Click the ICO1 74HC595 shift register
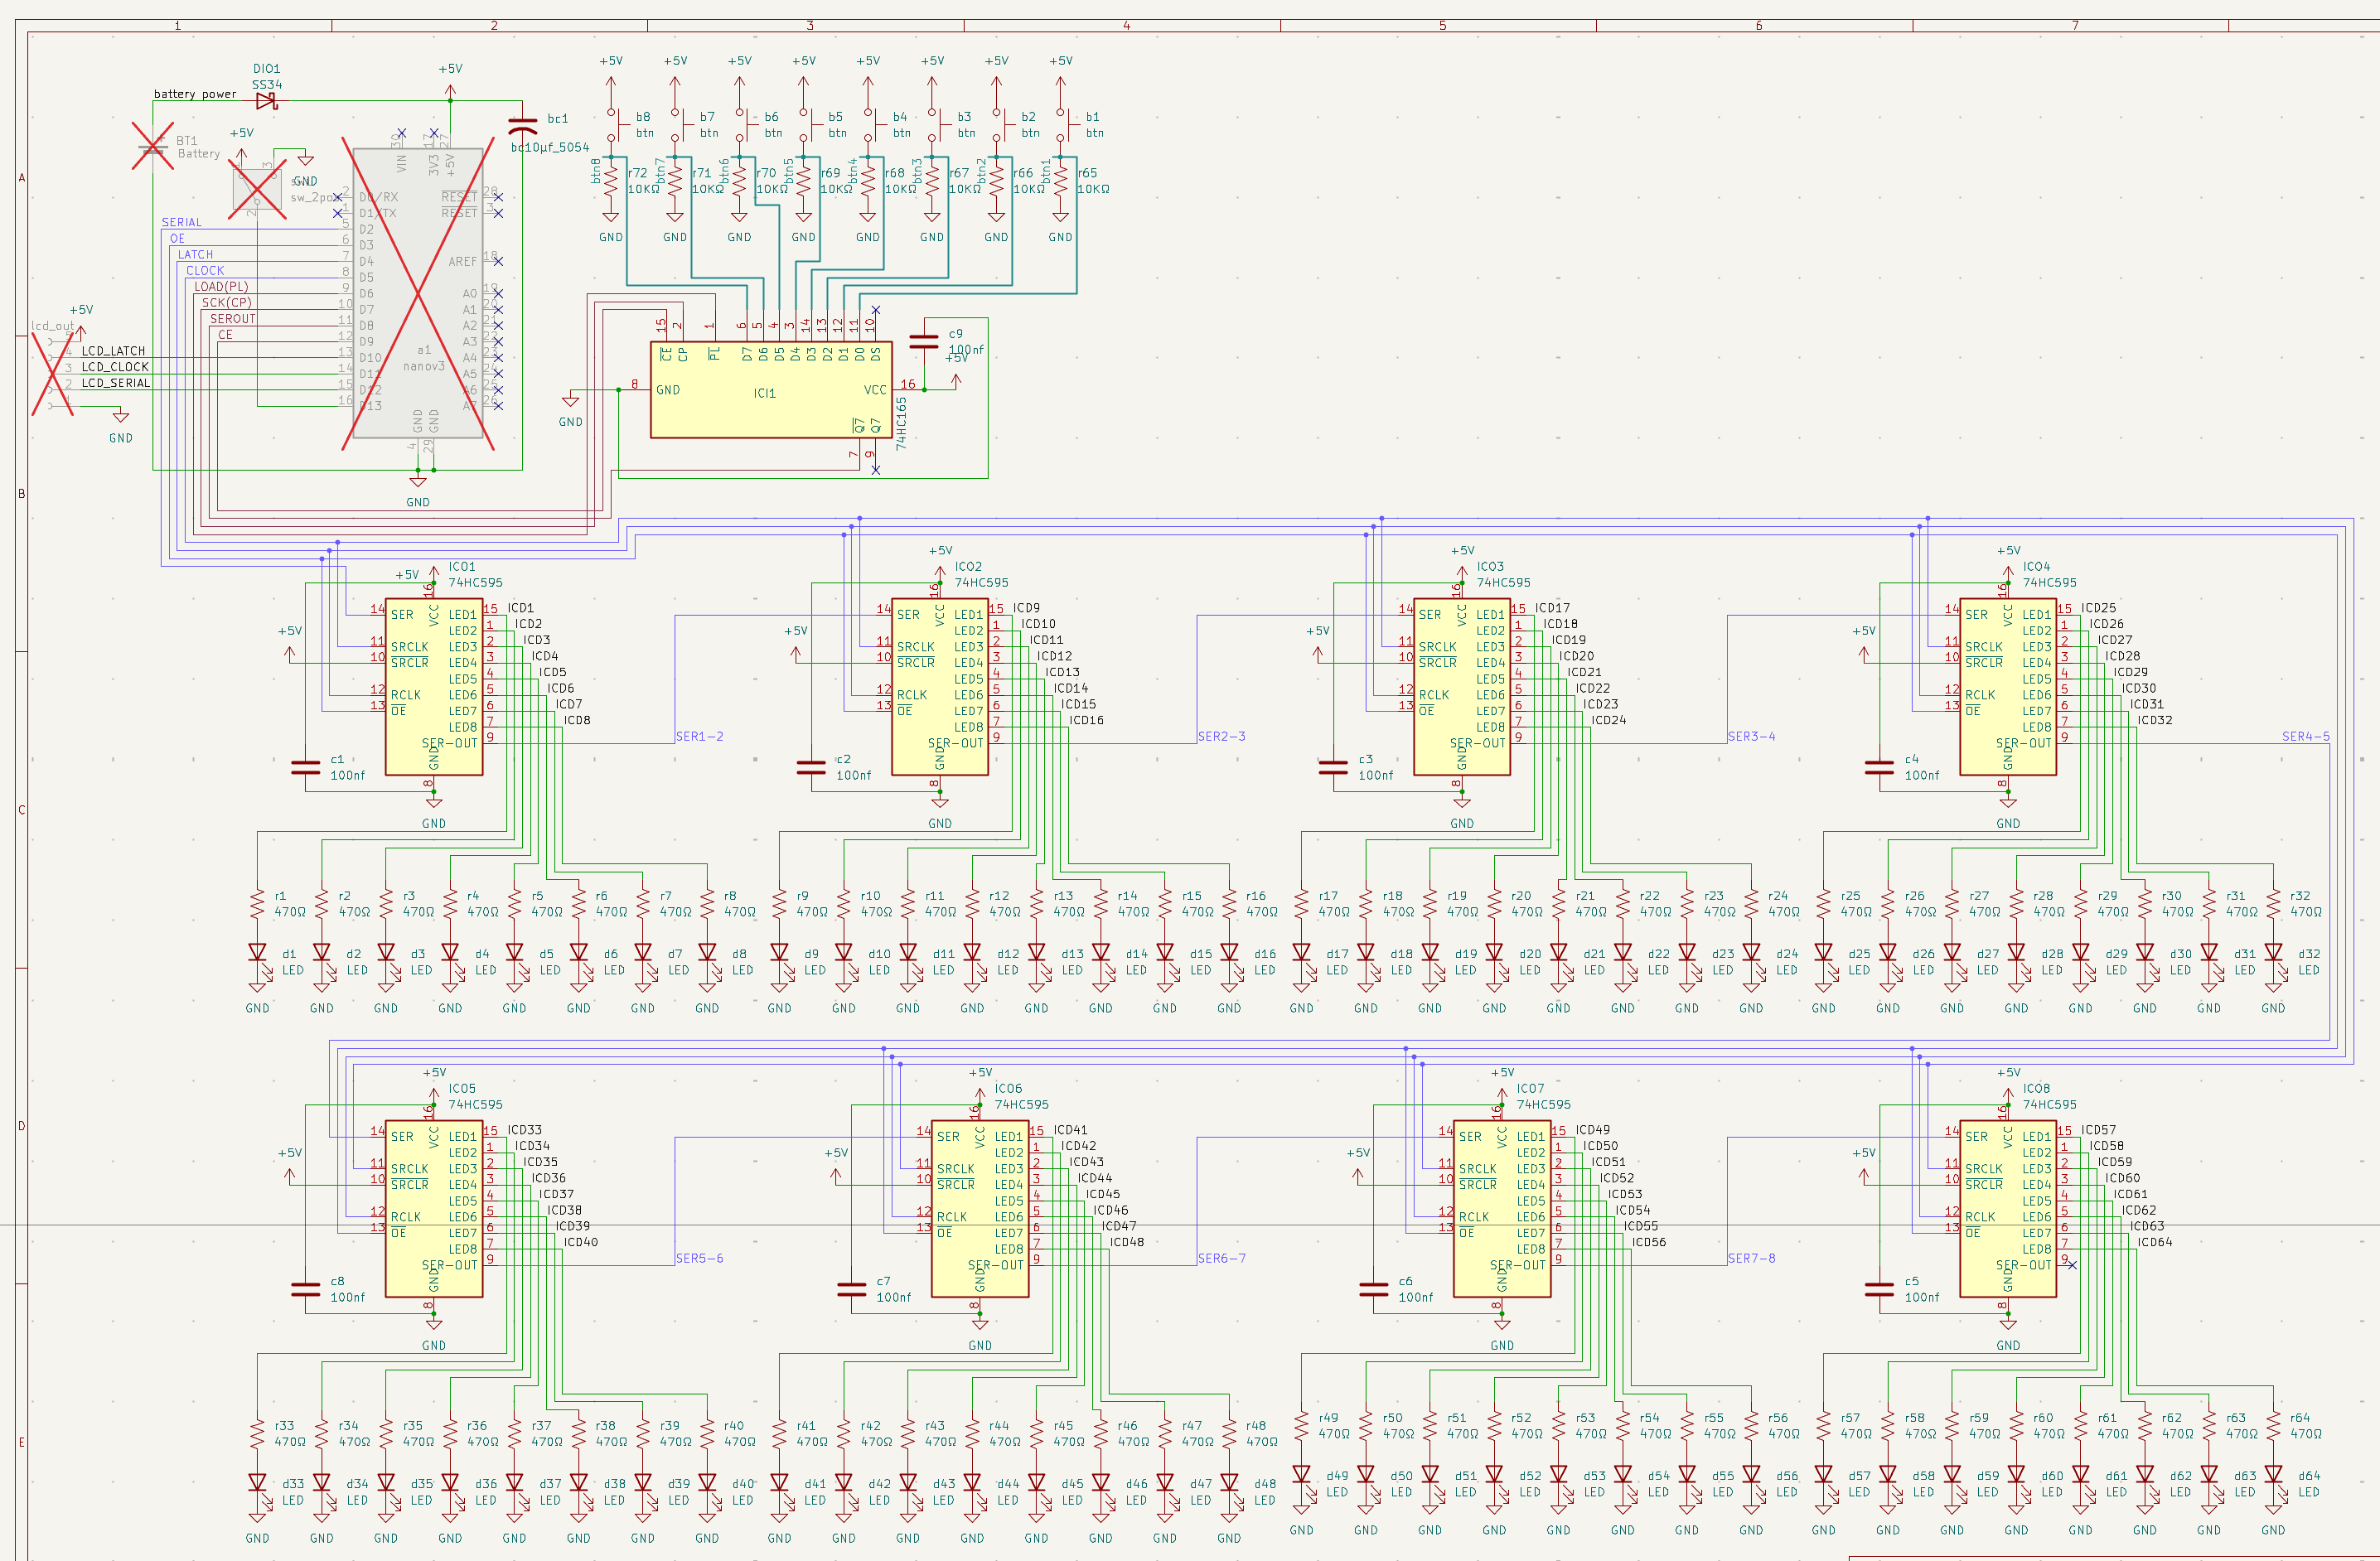Viewport: 2380px width, 1561px height. (434, 690)
